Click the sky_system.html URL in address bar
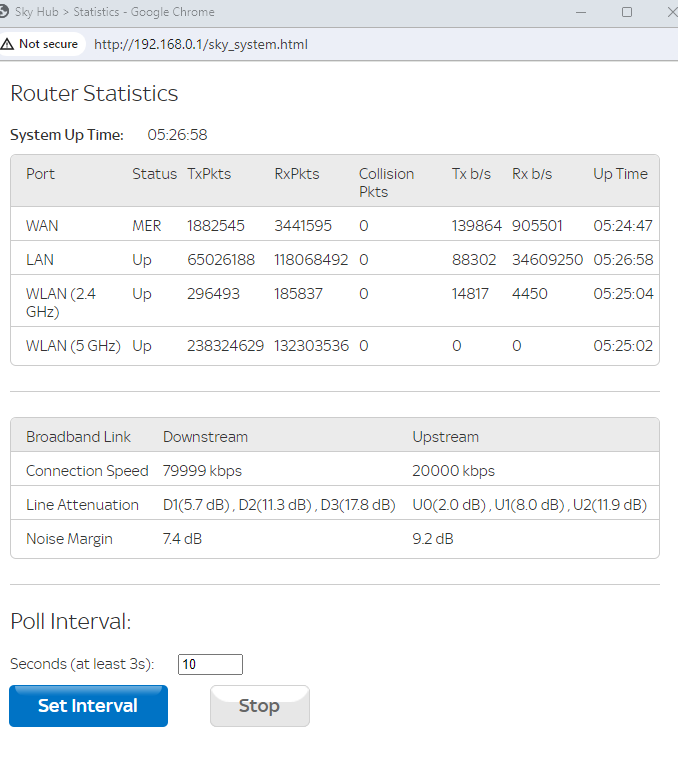 click(x=200, y=44)
